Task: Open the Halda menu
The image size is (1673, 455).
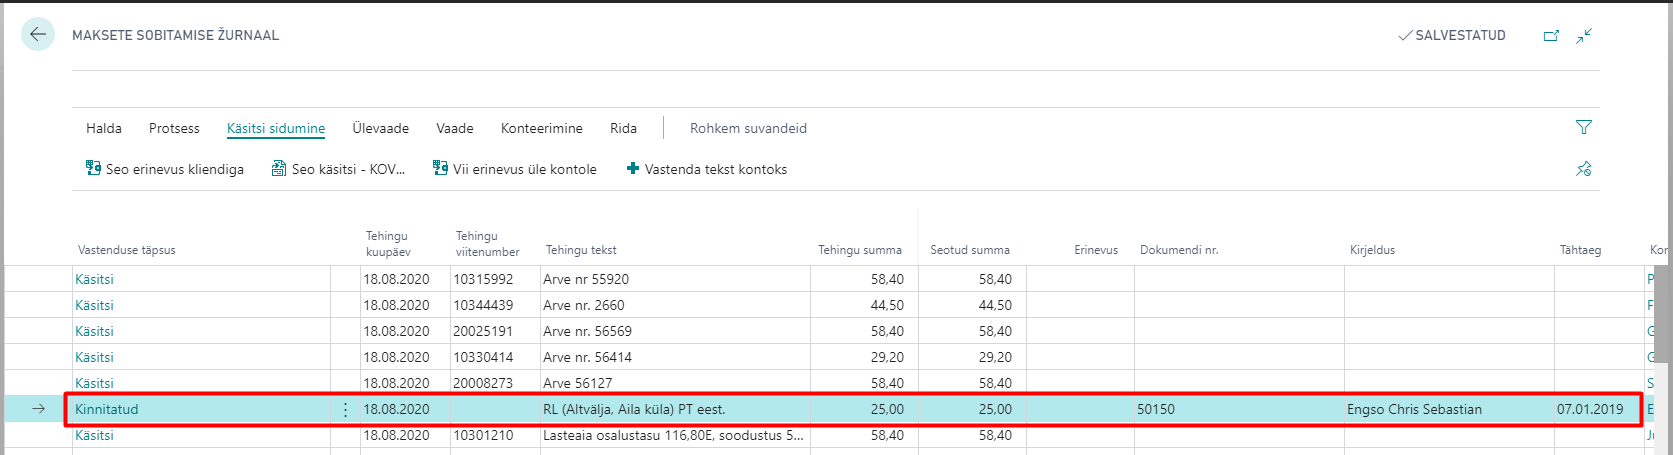Action: pos(104,128)
